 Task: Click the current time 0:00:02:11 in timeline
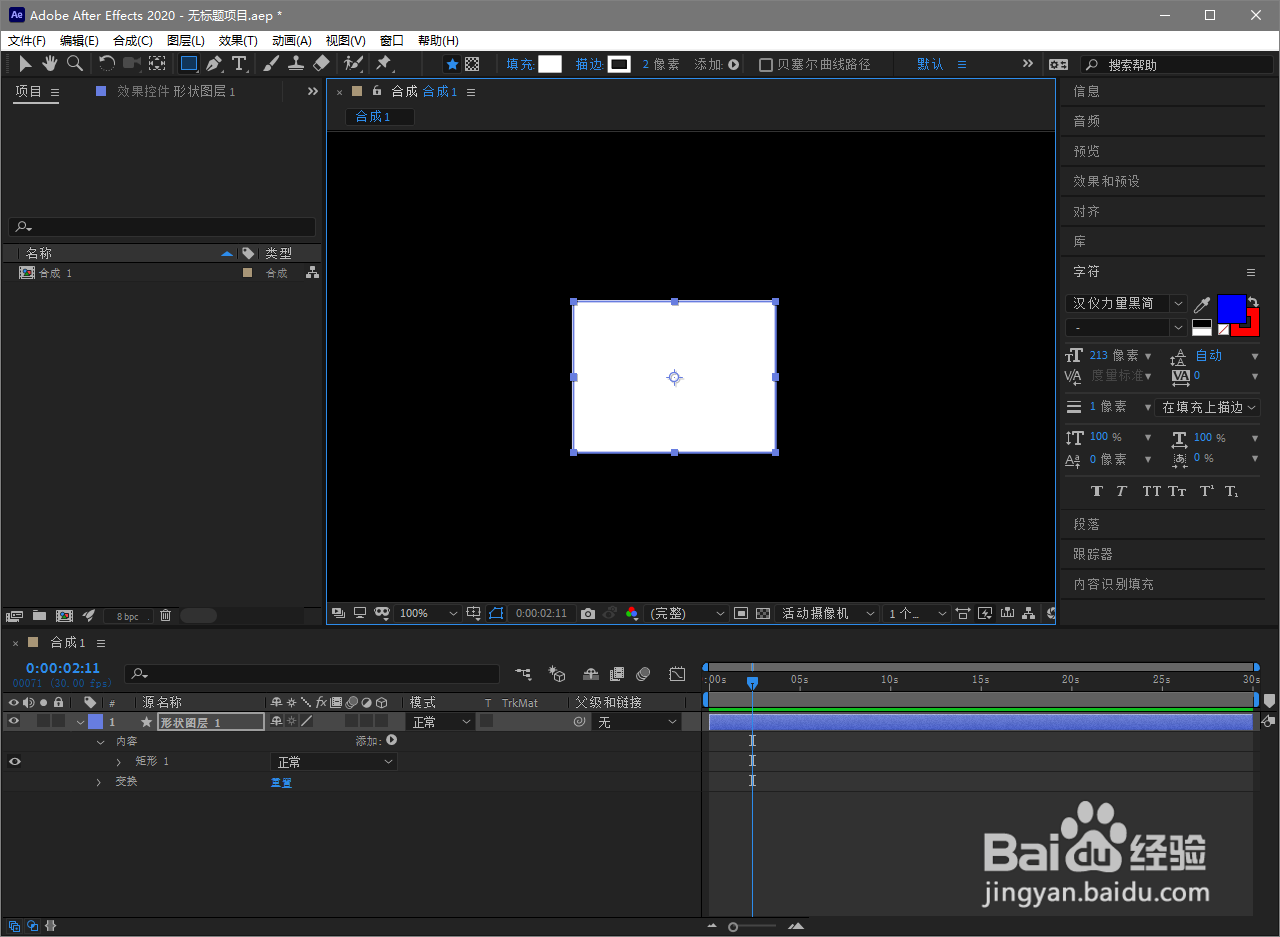pyautogui.click(x=63, y=668)
